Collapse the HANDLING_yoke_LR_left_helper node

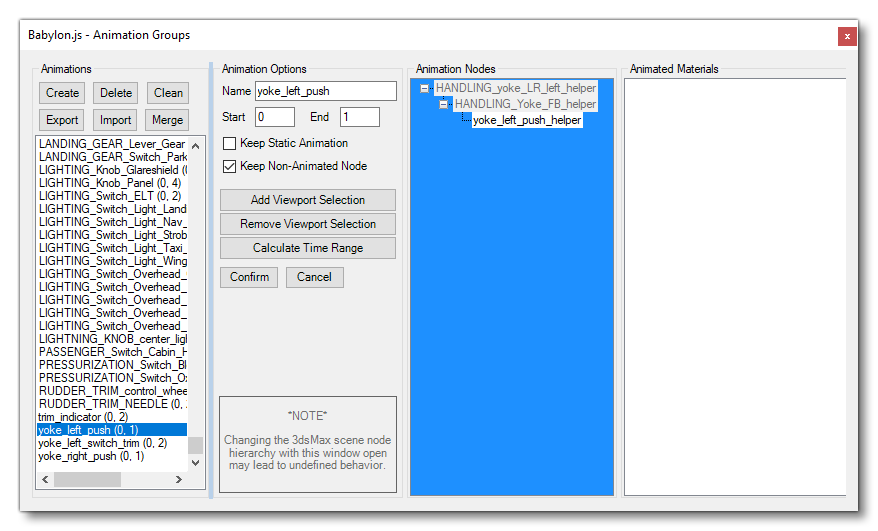coord(425,89)
